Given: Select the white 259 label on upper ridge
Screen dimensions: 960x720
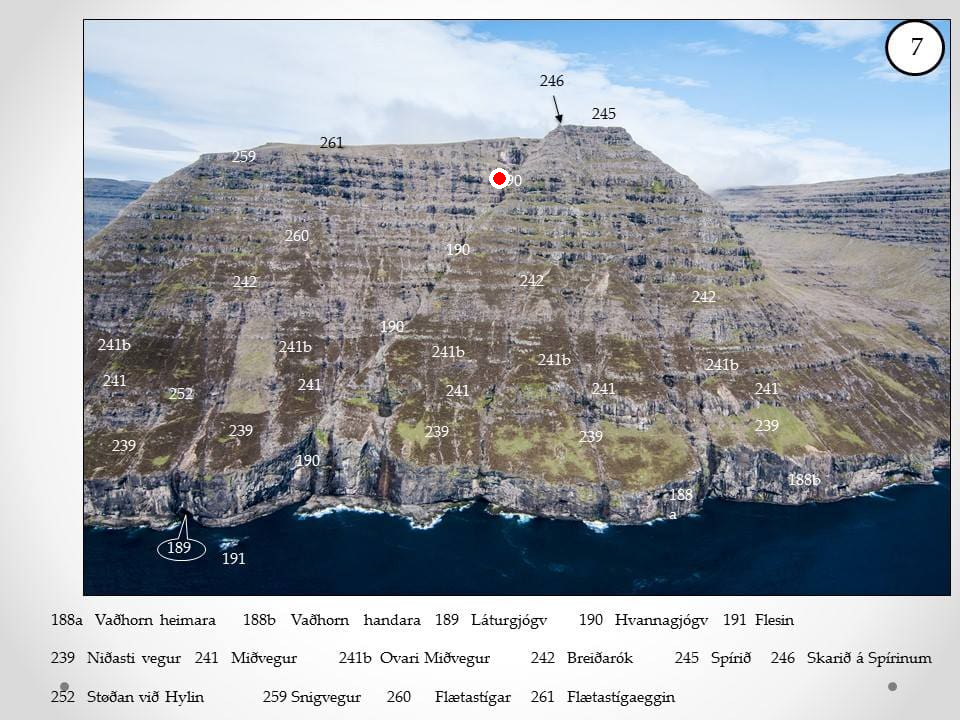Looking at the screenshot, I should tap(244, 157).
